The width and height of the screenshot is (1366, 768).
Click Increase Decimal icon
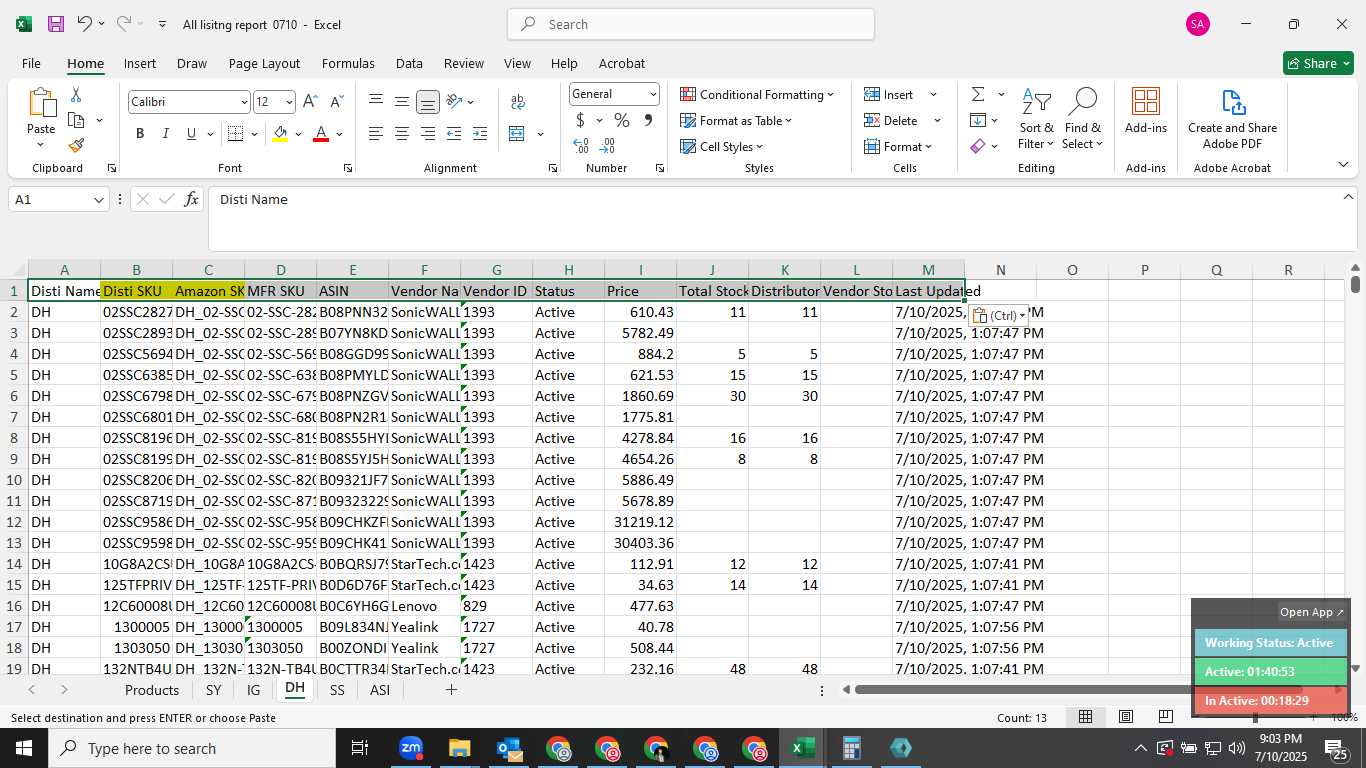click(x=581, y=146)
